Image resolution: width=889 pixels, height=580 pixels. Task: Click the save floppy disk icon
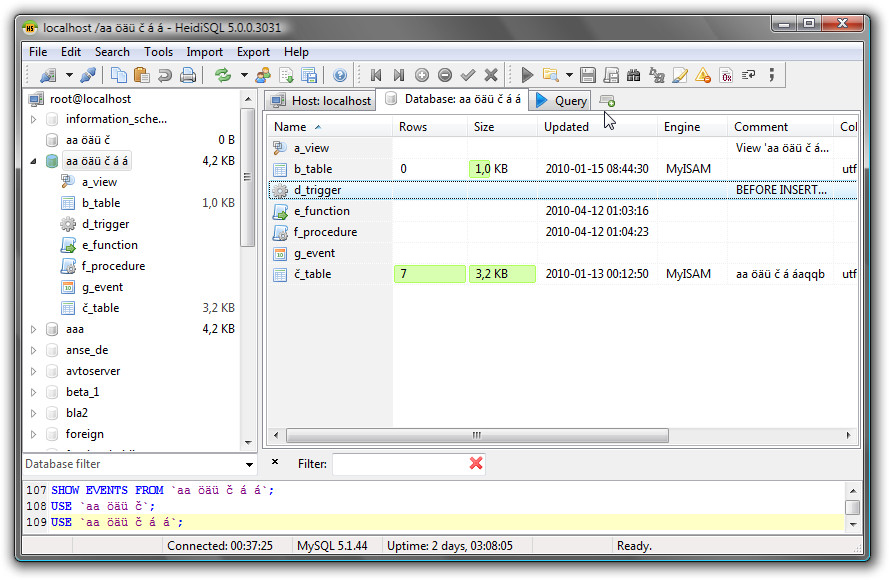pyautogui.click(x=588, y=75)
